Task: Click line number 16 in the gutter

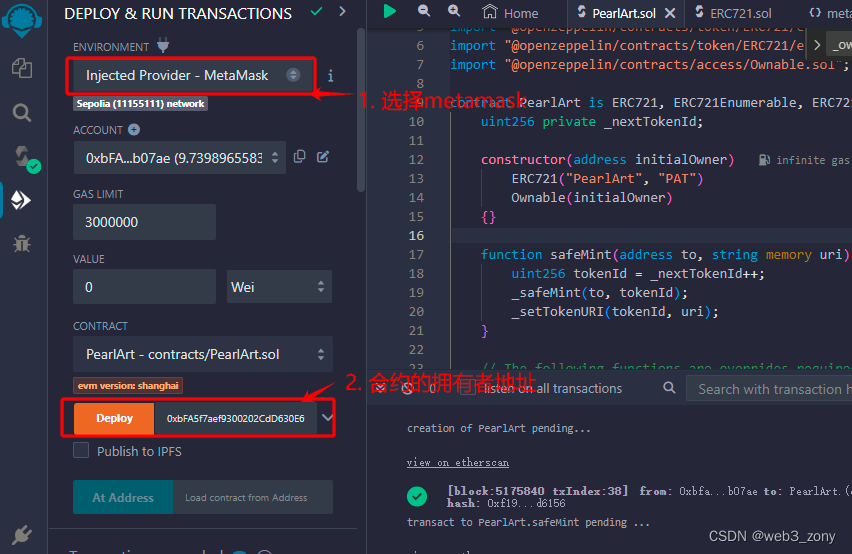Action: tap(416, 236)
